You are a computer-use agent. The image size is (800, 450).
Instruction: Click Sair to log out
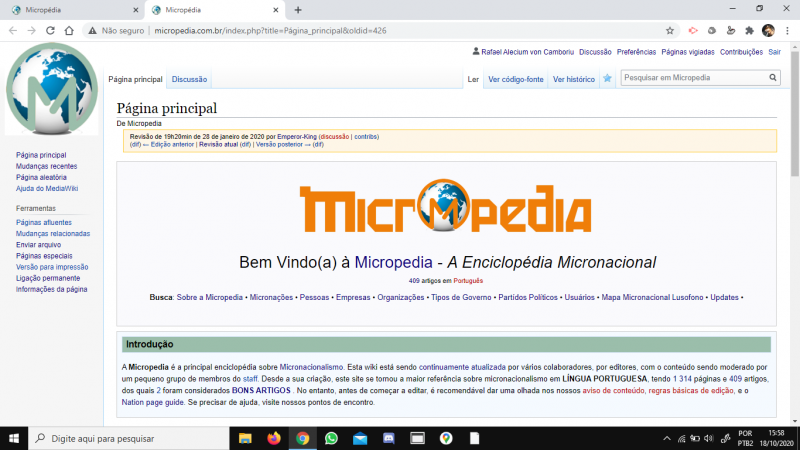(x=774, y=52)
